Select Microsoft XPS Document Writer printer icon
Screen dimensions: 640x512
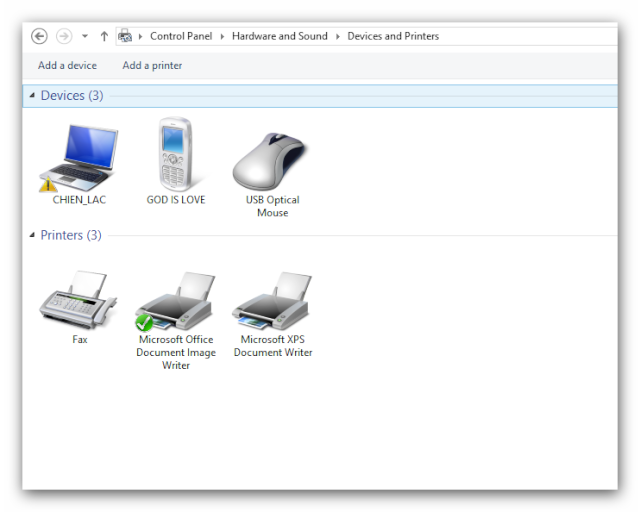pos(272,301)
